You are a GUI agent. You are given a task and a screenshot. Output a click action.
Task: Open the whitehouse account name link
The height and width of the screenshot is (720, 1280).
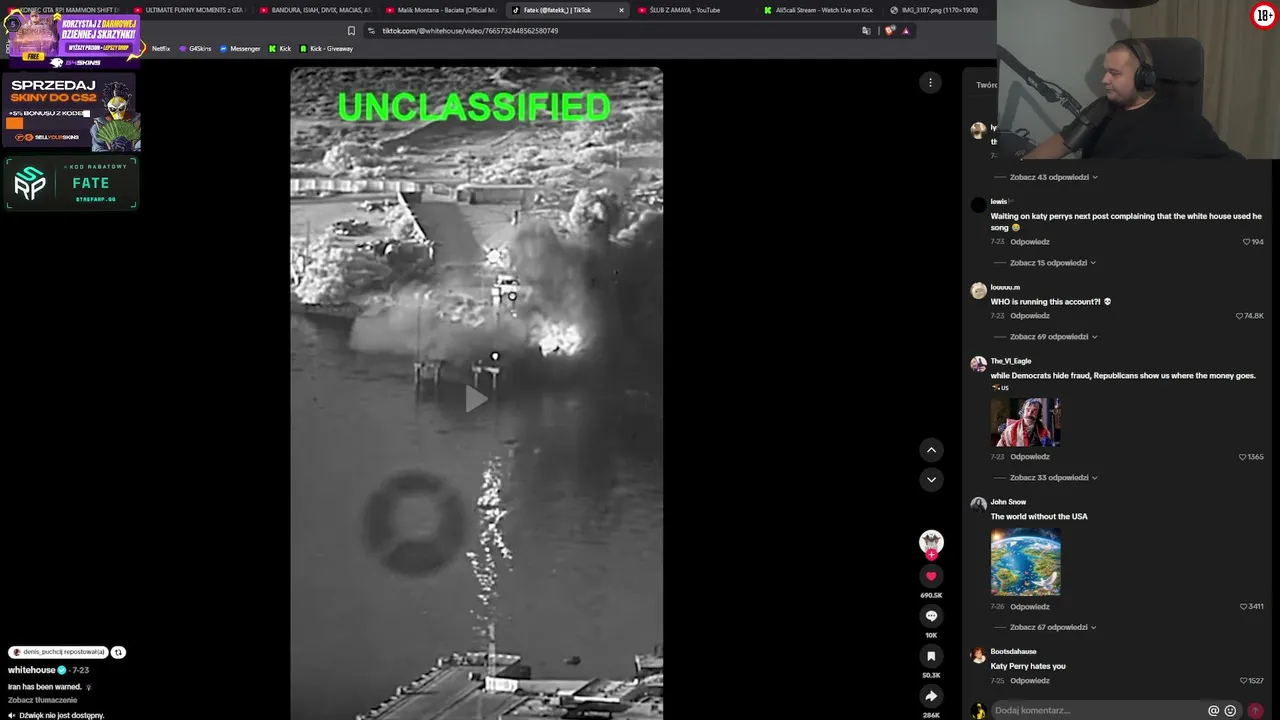coord(32,670)
